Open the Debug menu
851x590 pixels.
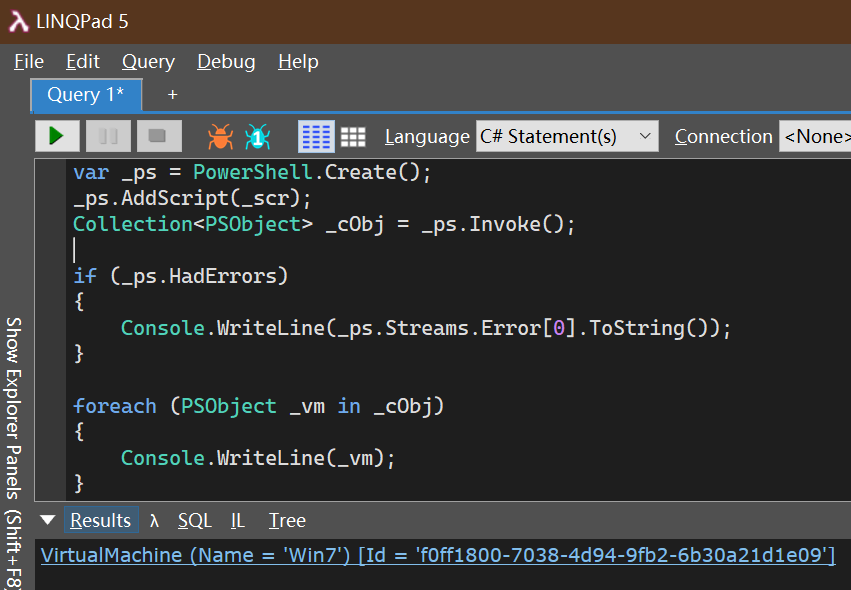[x=225, y=61]
